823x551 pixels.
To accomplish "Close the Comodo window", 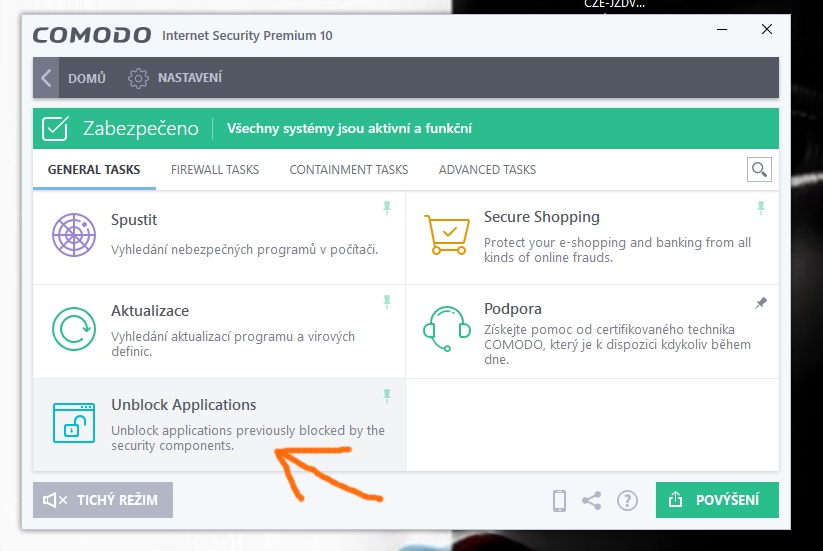I will (767, 29).
